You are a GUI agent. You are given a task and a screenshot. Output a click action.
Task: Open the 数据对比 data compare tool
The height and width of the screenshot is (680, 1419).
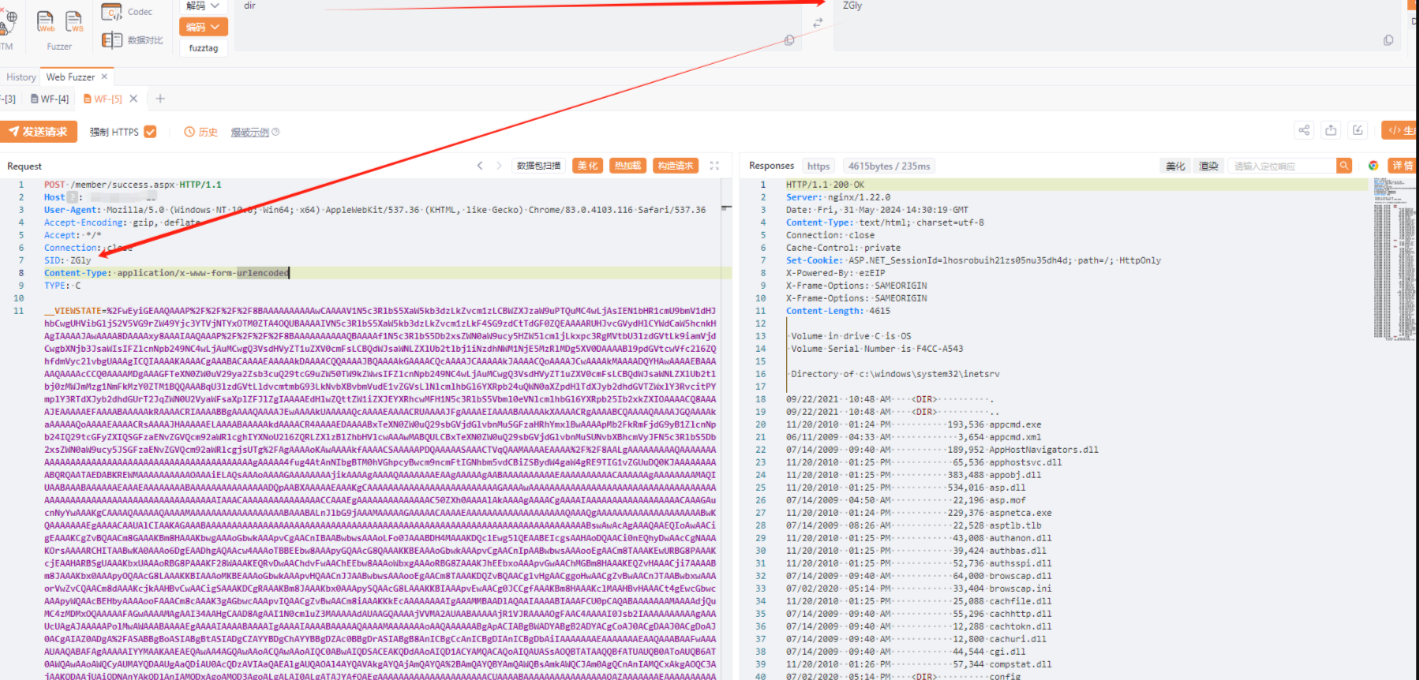pos(134,40)
